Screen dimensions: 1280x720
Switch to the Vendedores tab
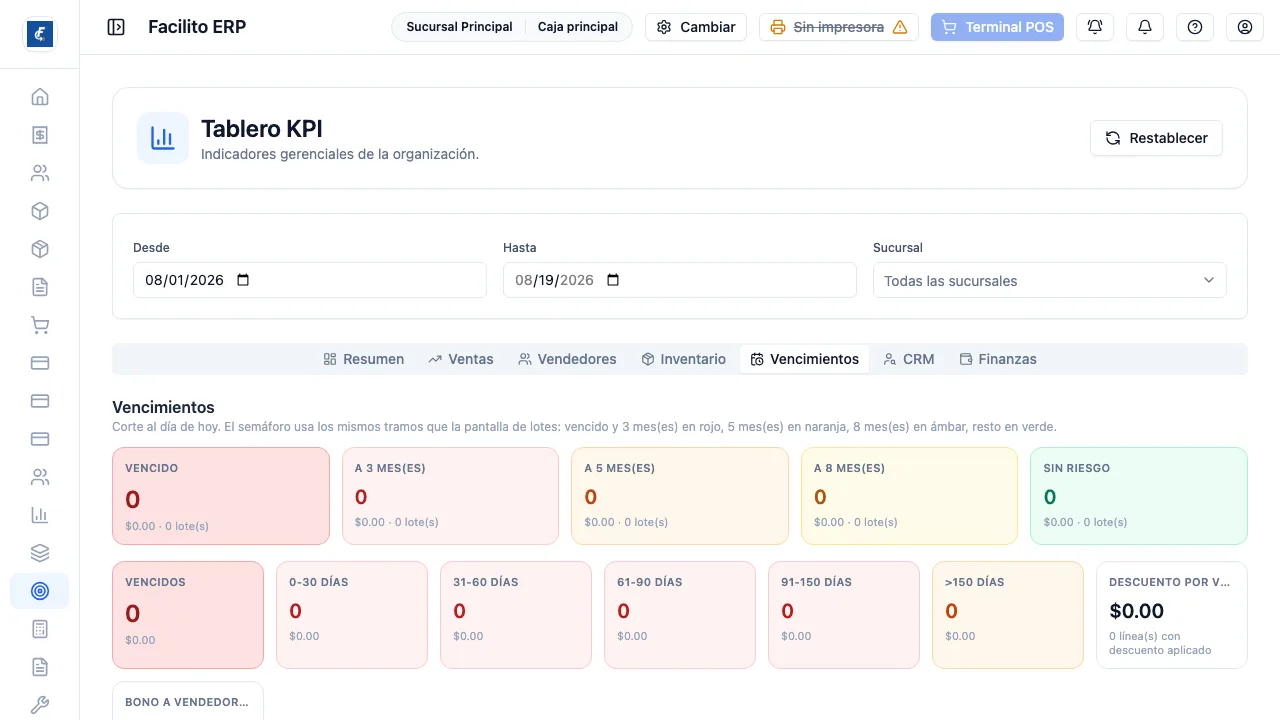click(567, 359)
